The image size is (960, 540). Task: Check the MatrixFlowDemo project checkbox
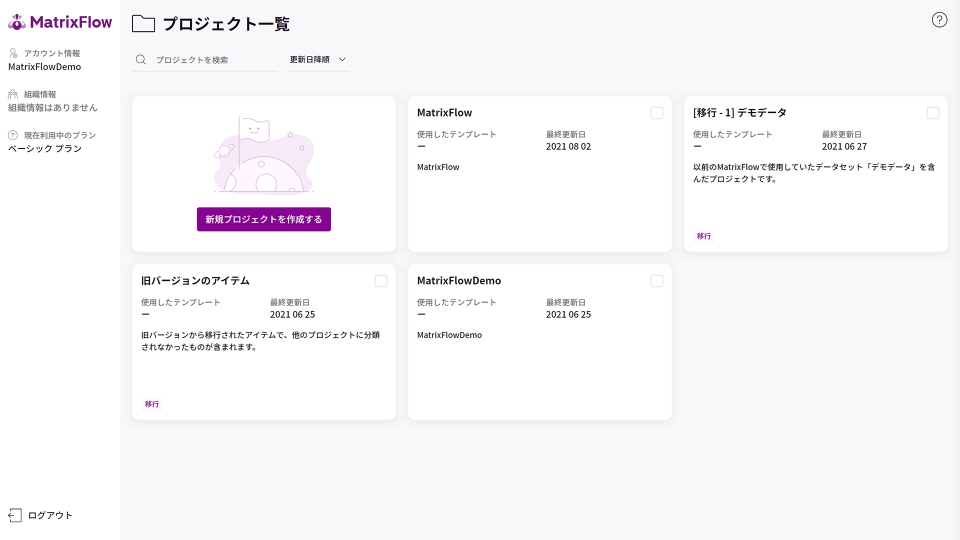point(657,281)
